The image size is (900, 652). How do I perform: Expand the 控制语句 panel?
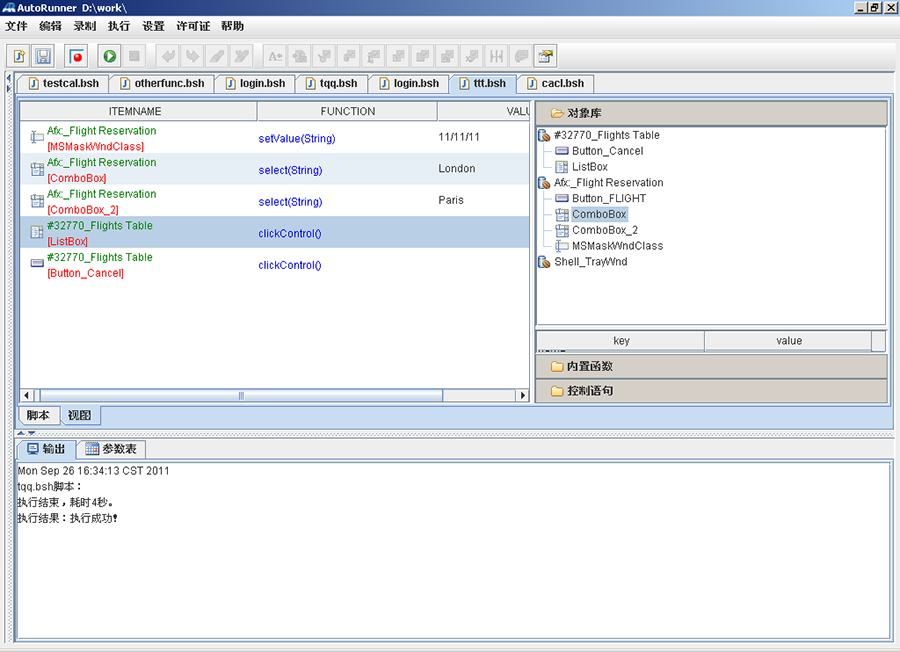(x=583, y=391)
